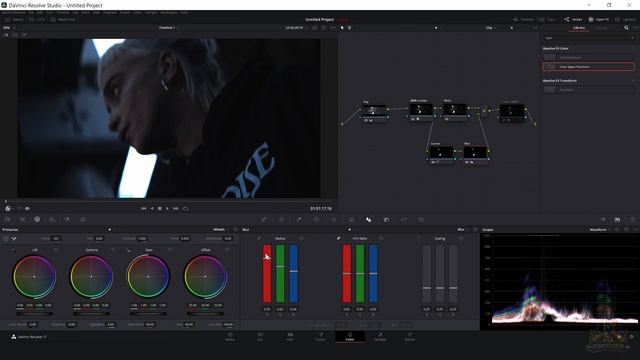Select the hand pan tool in node editor
This screenshot has width=640, height=360.
point(349,28)
